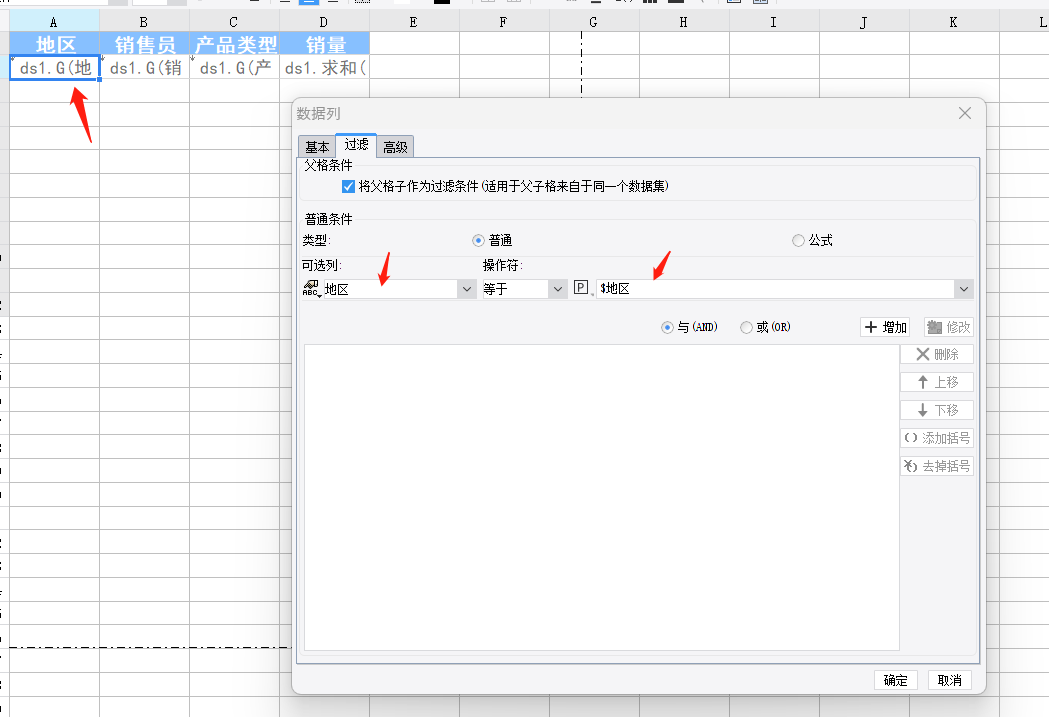Image resolution: width=1049 pixels, height=717 pixels.
Task: Switch to the 高级 tab
Action: 395,146
